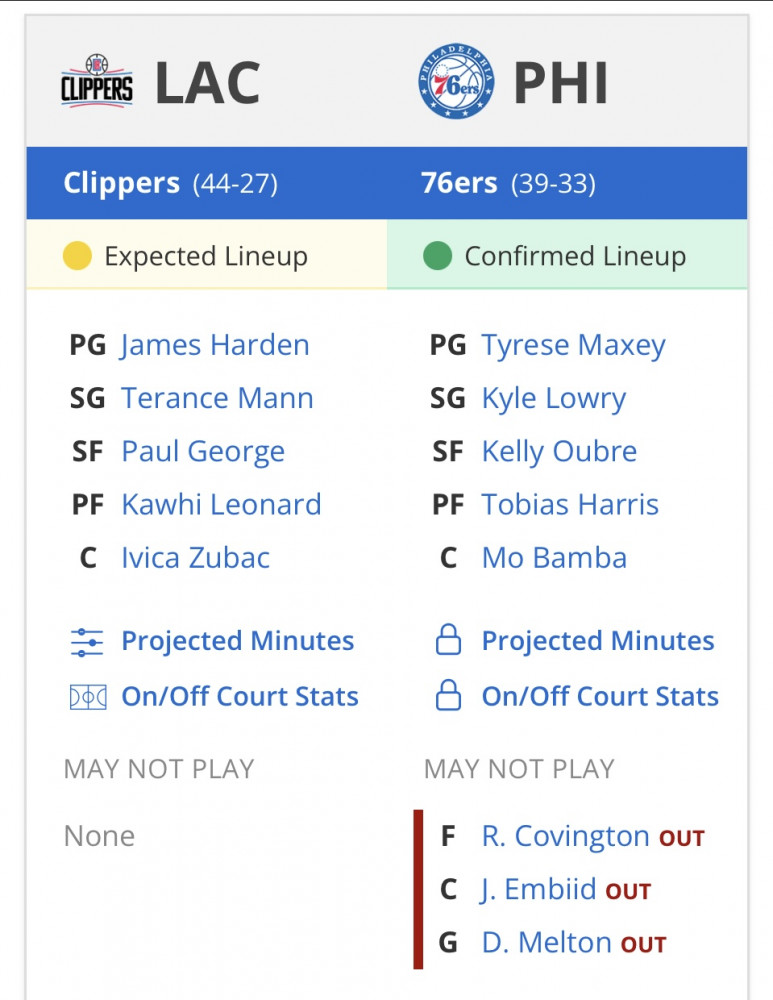The image size is (773, 1000).
Task: Open 76ers On/Off Court Stats link
Action: [x=600, y=696]
